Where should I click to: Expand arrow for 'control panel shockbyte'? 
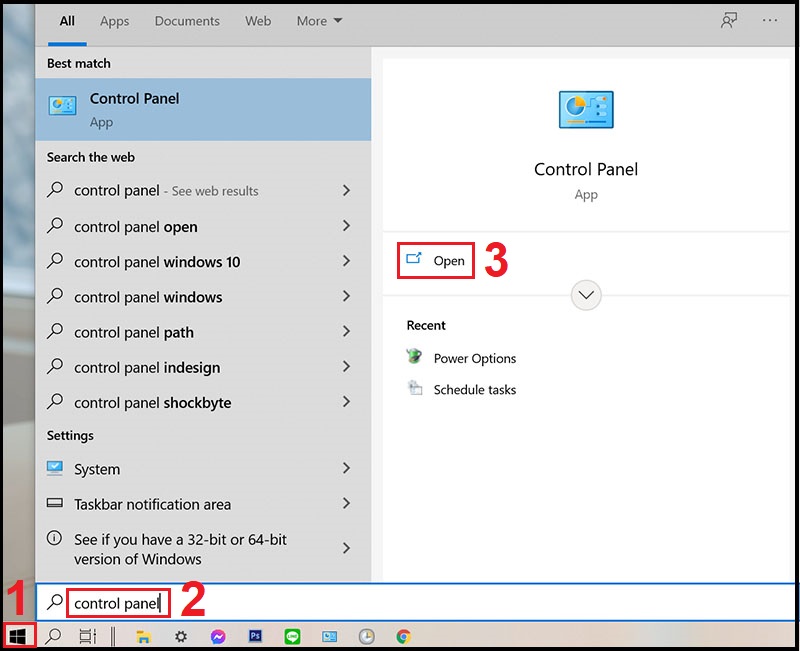(346, 402)
